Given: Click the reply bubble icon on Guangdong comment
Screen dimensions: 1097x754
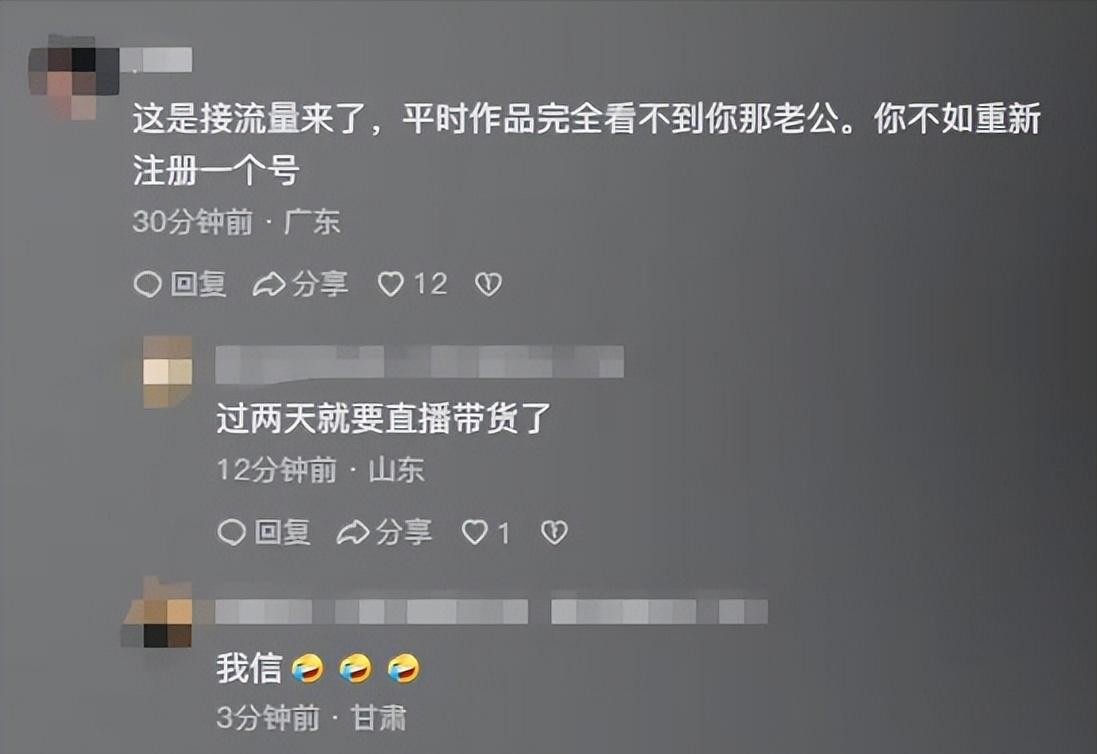Looking at the screenshot, I should click(148, 285).
